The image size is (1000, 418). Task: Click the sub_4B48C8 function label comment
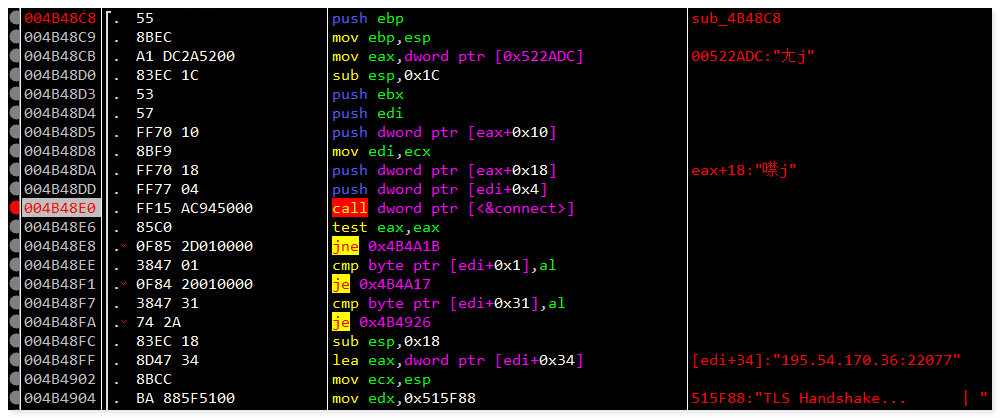[736, 18]
